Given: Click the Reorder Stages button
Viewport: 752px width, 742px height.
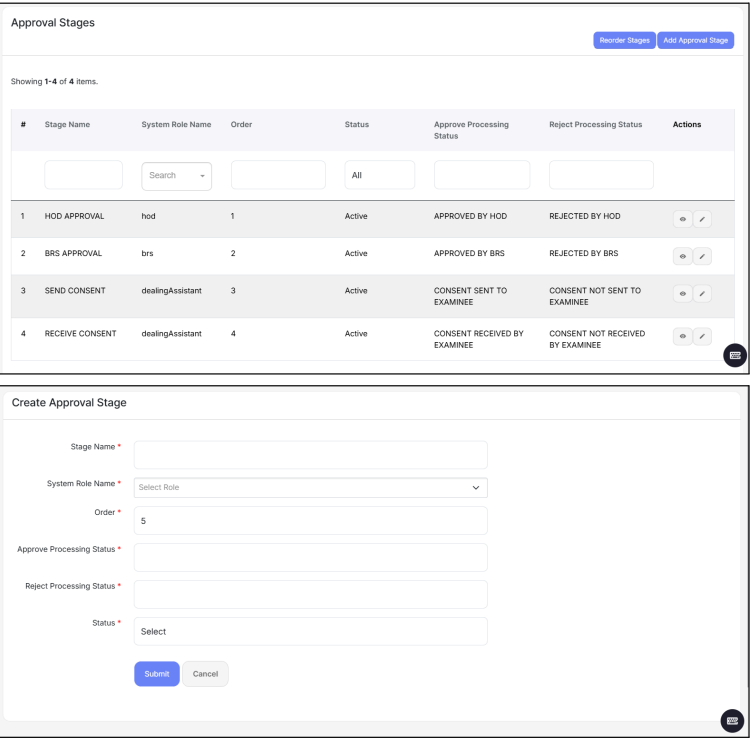Looking at the screenshot, I should (x=624, y=40).
